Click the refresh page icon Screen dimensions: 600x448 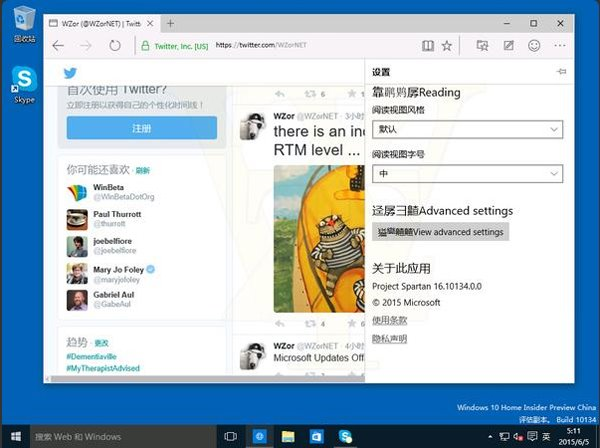pos(115,45)
